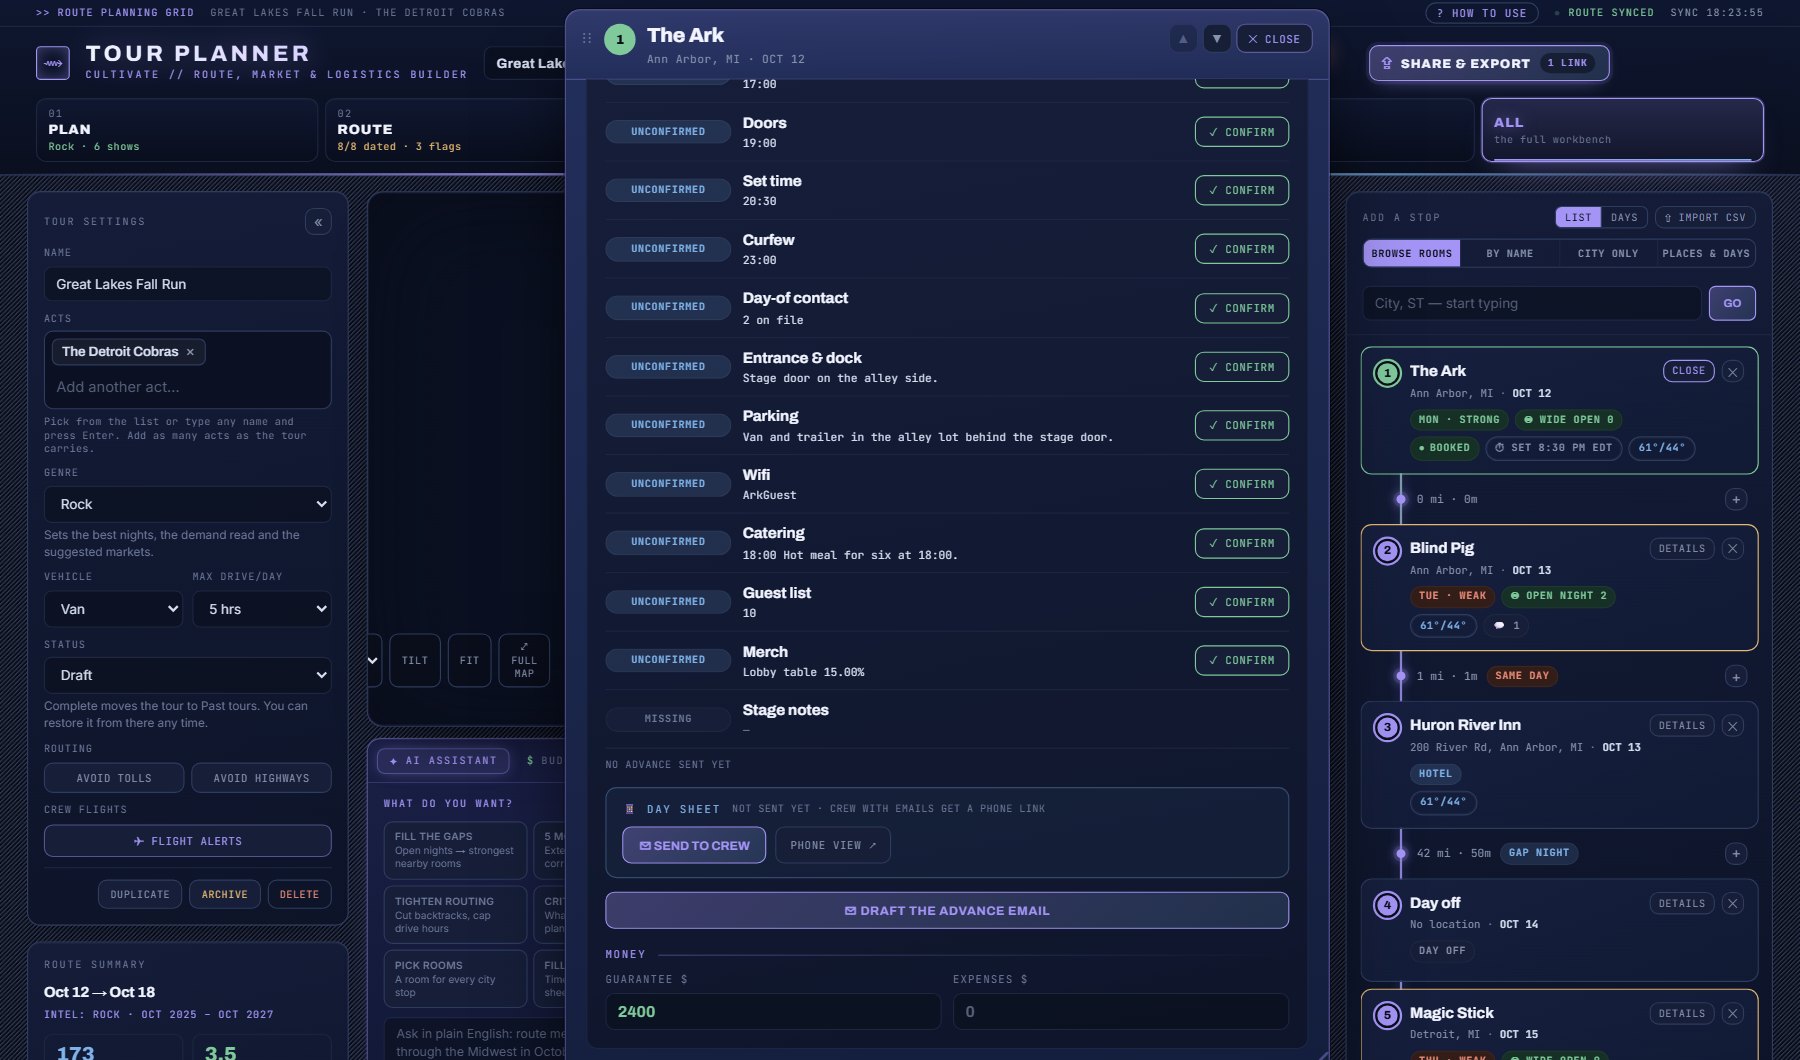Click the Guarantee $ field
This screenshot has height=1060, width=1800.
pyautogui.click(x=773, y=1012)
